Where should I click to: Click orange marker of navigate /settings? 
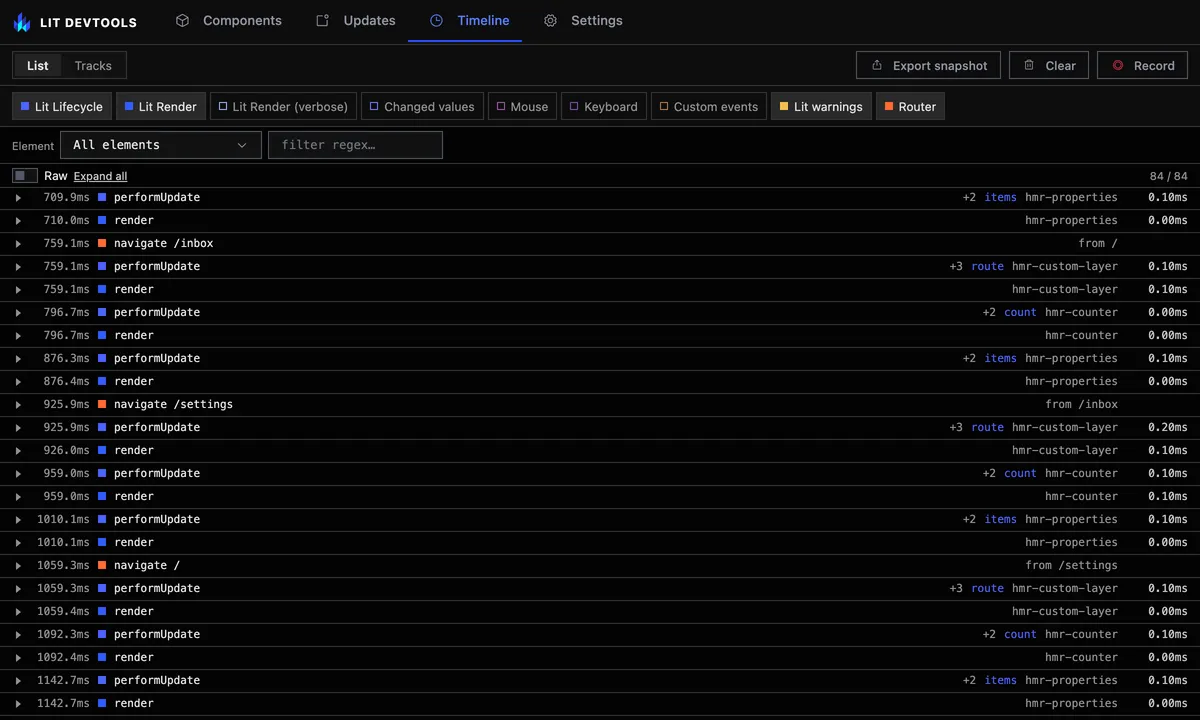(102, 404)
